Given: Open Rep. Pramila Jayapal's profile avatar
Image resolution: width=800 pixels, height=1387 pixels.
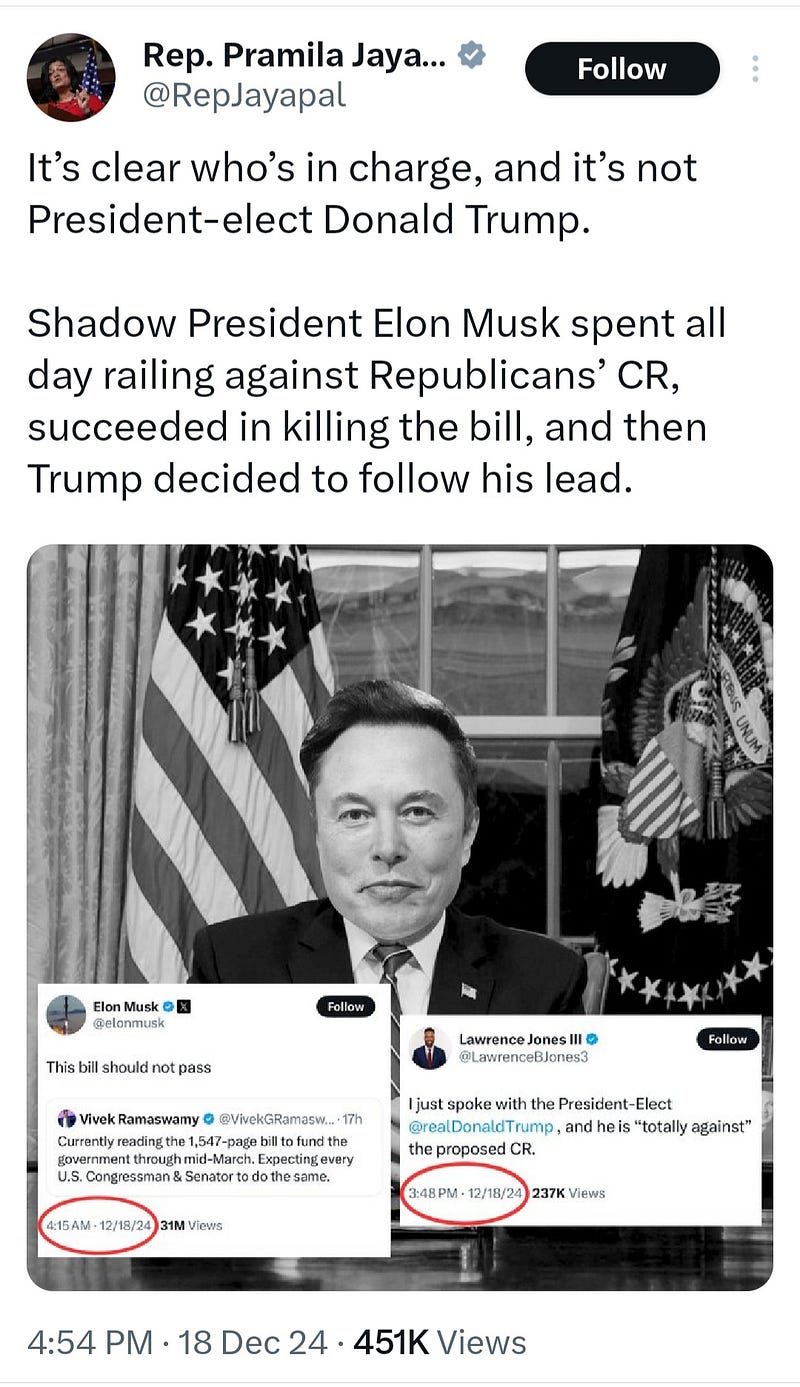Looking at the screenshot, I should 71,78.
